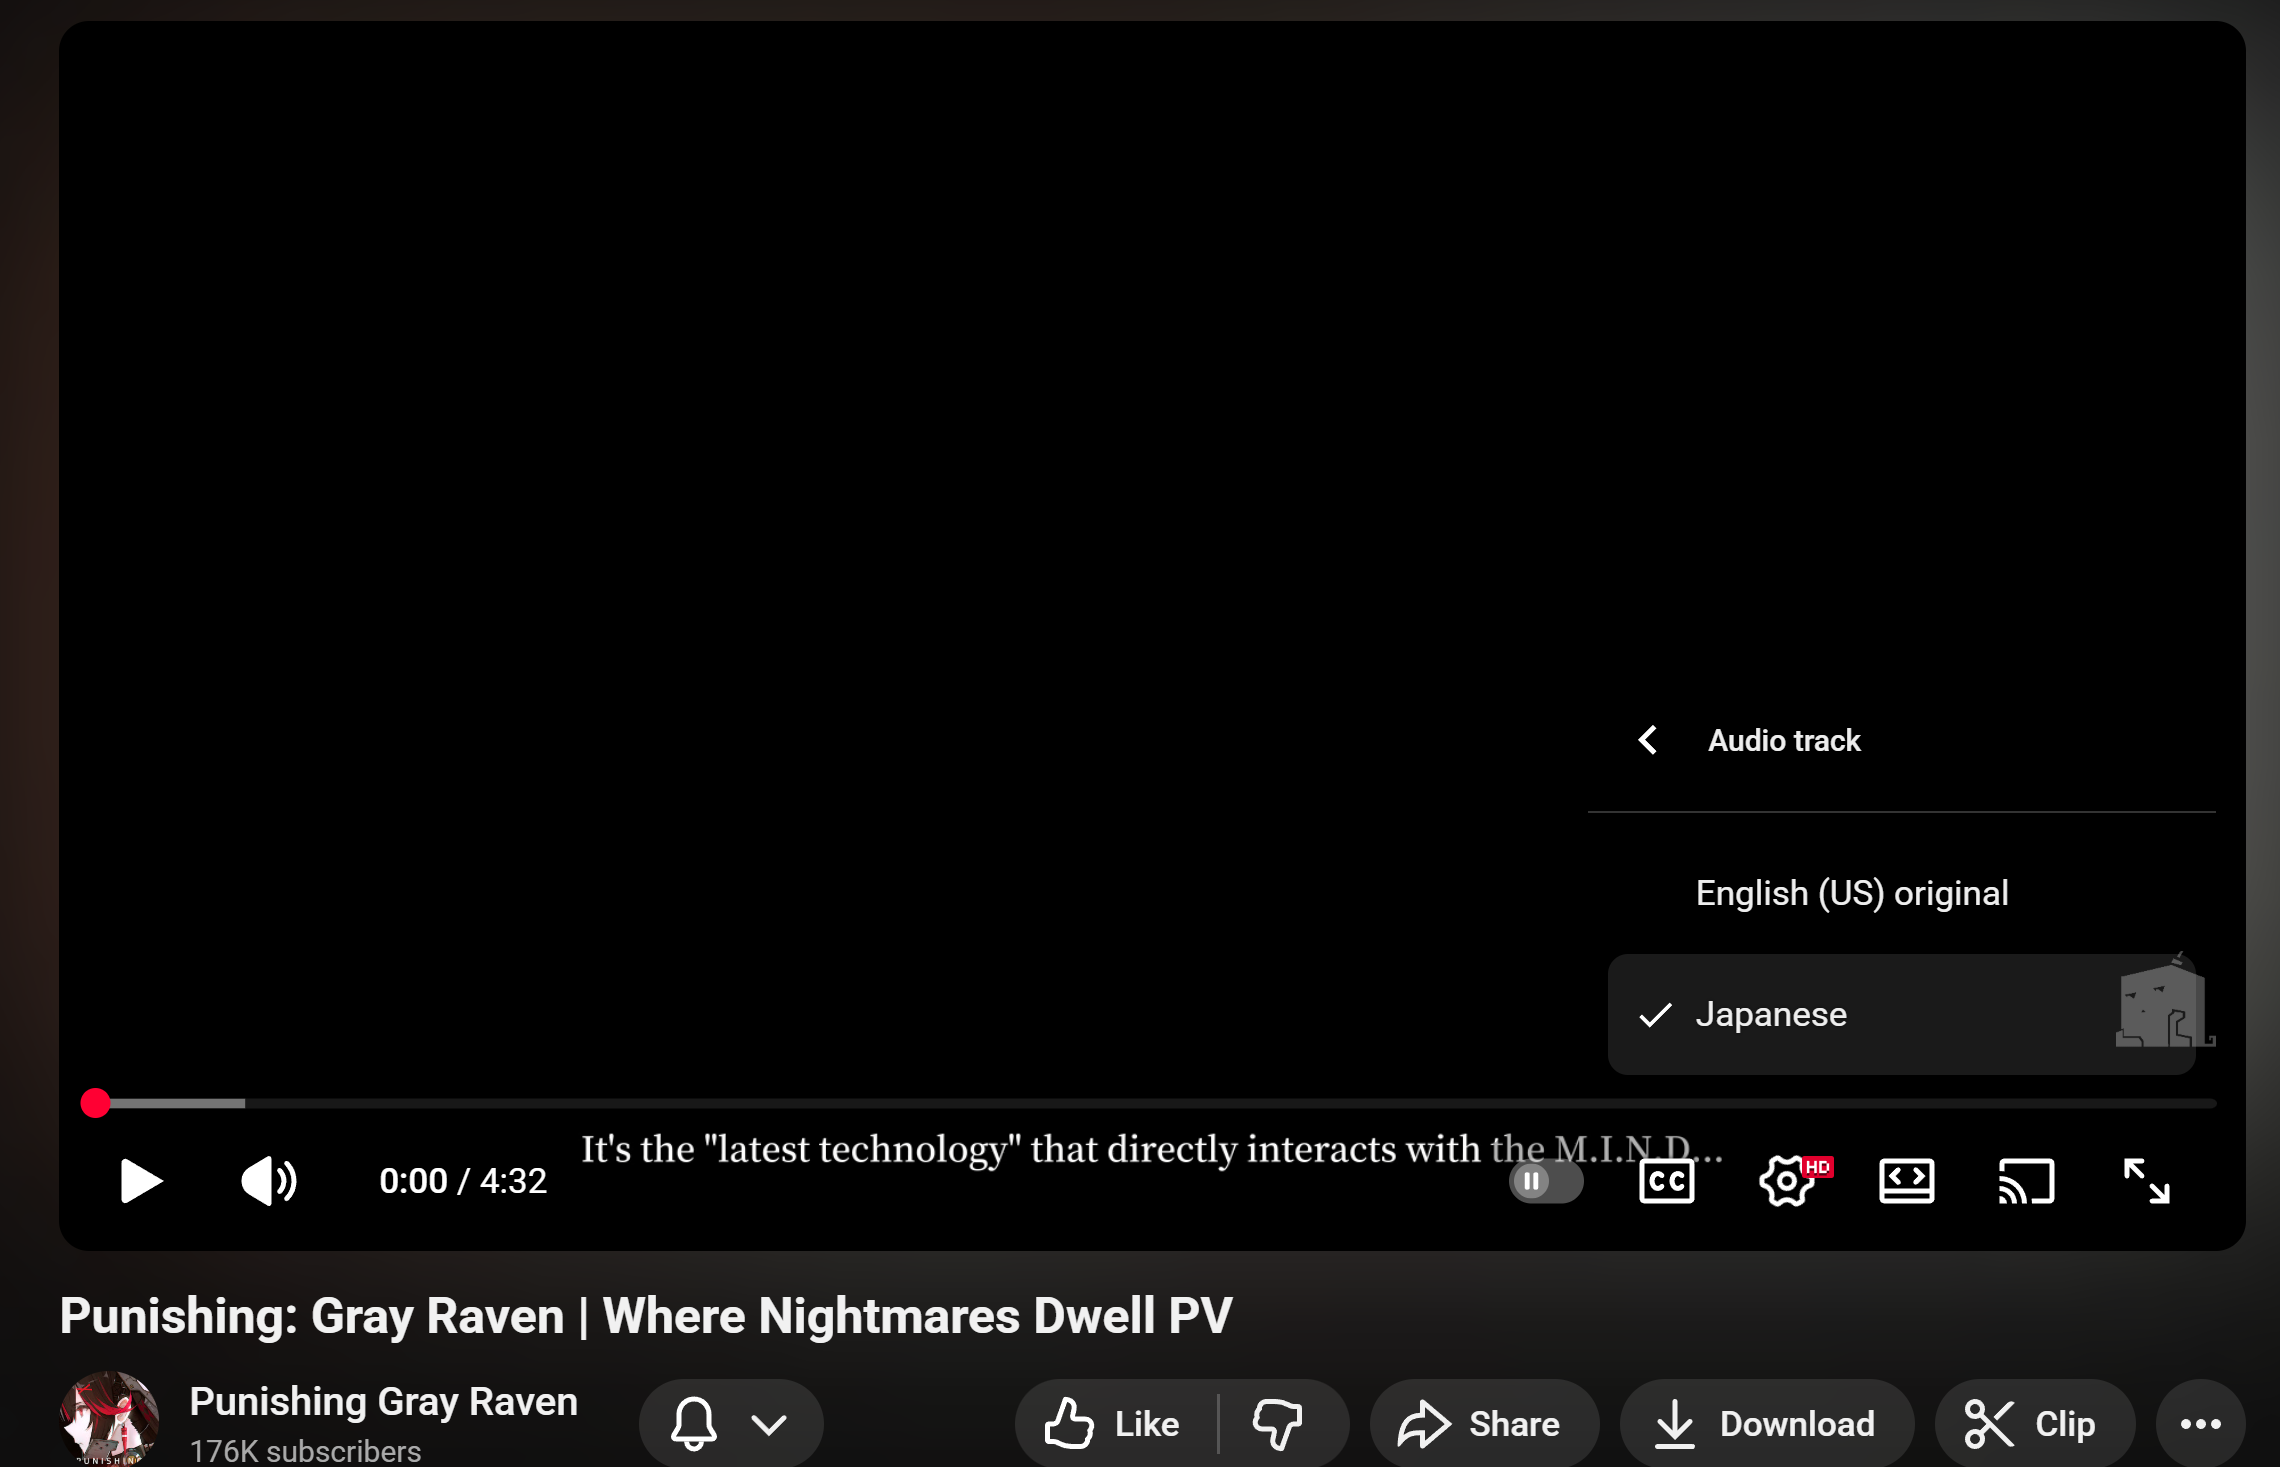Toggle the autoplay switch
Viewport: 2280px width, 1467px height.
point(1545,1181)
